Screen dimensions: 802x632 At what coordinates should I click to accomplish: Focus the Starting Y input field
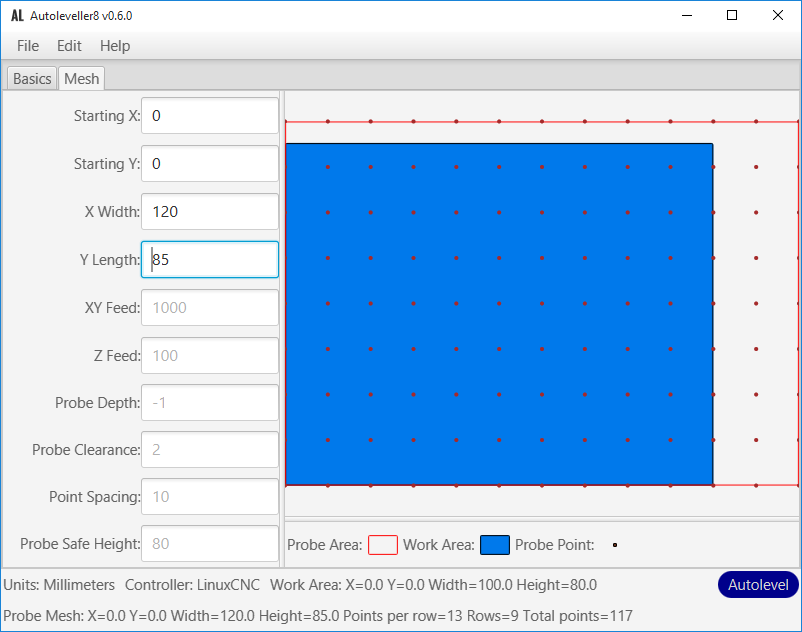(x=210, y=164)
